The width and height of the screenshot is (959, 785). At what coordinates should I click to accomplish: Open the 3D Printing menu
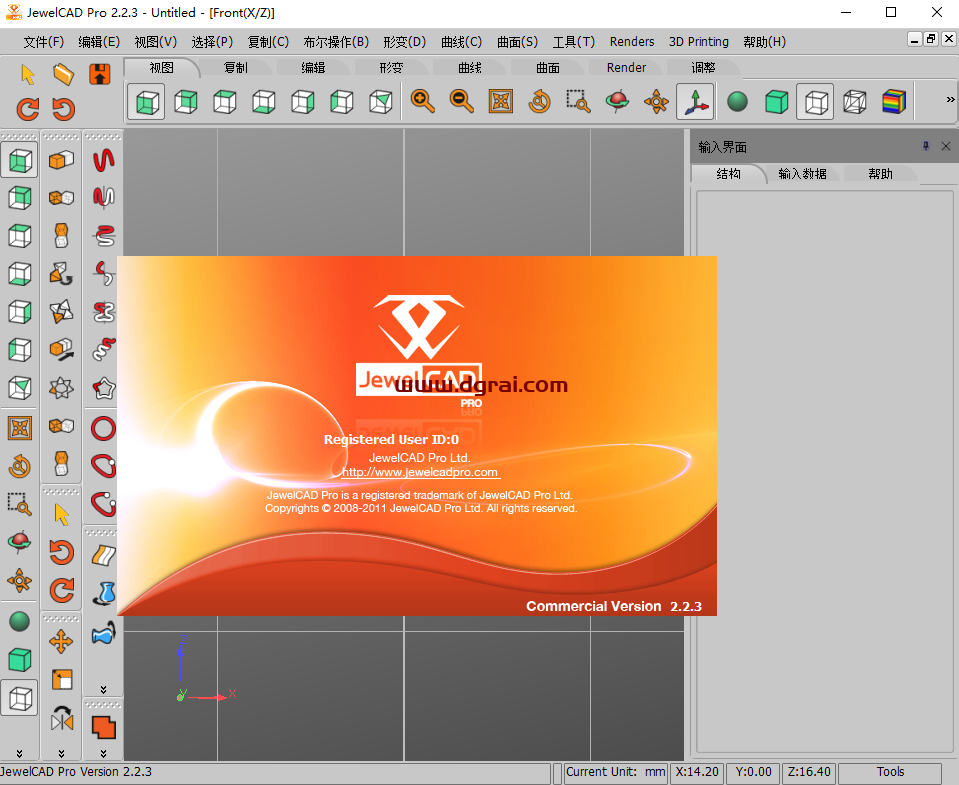pos(698,42)
